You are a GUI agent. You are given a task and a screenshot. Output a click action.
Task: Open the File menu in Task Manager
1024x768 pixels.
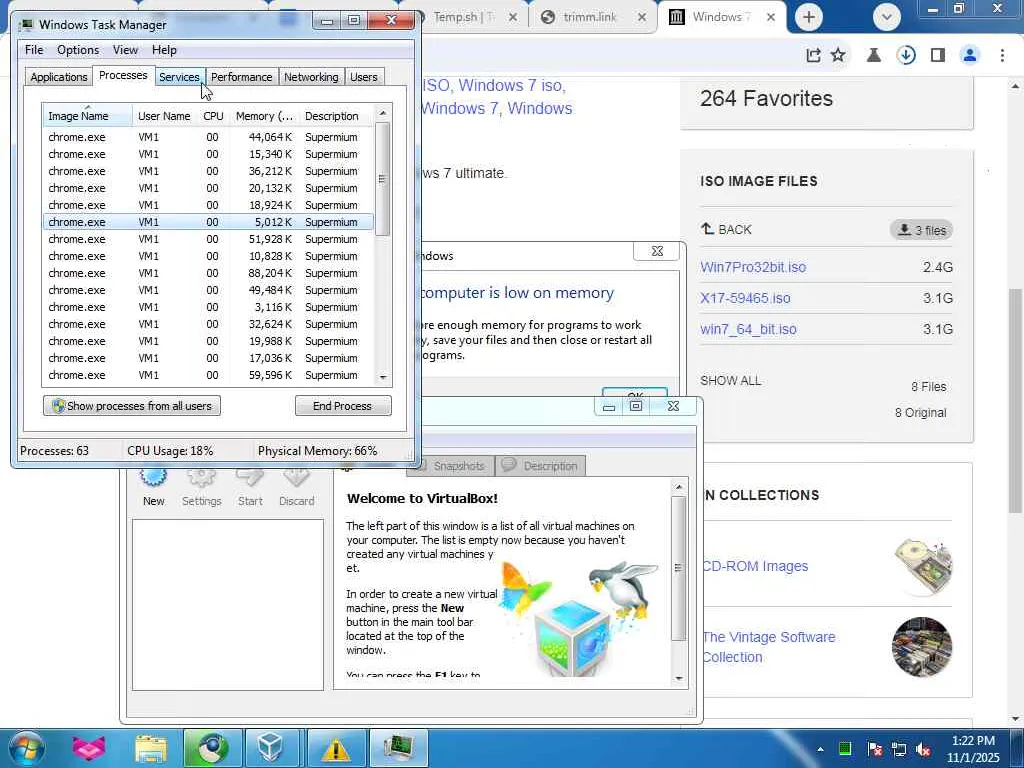[x=34, y=50]
